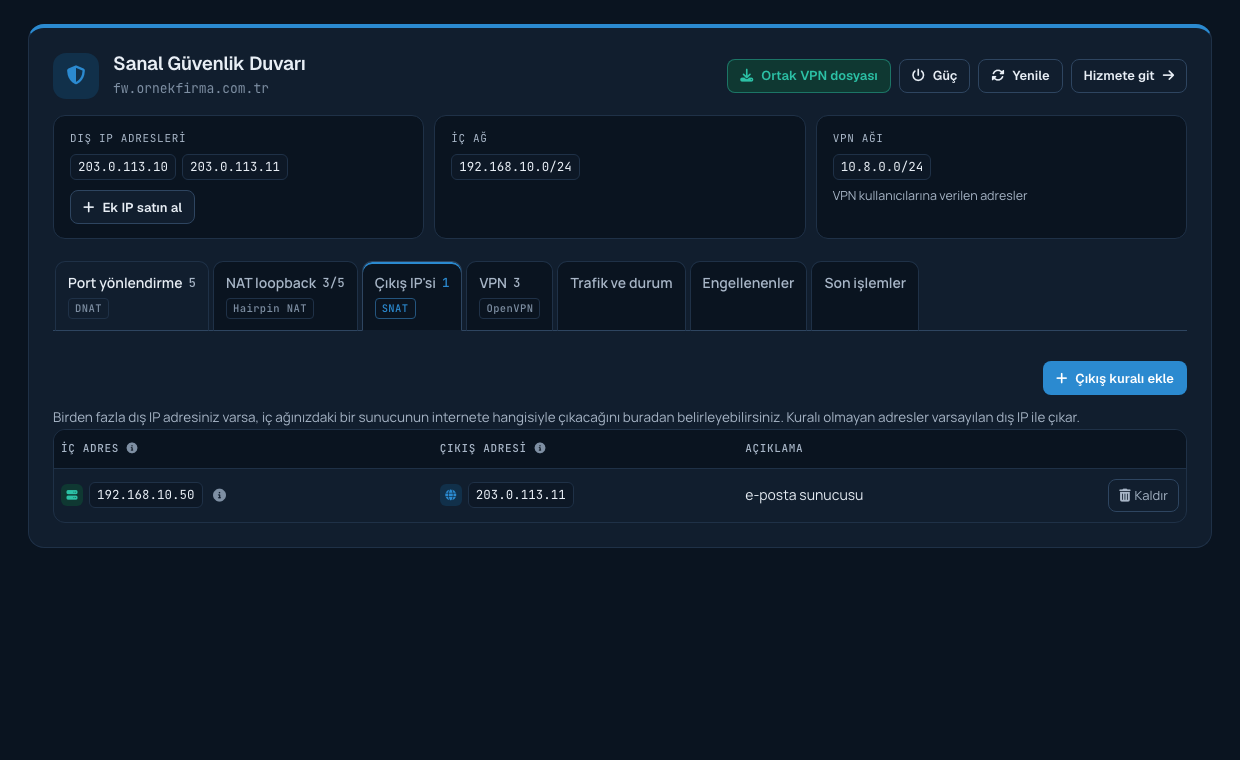Click external IP chip 203.0.113.11 in DIŞ IP ADRESLERİ
1240x760 pixels.
coord(235,167)
